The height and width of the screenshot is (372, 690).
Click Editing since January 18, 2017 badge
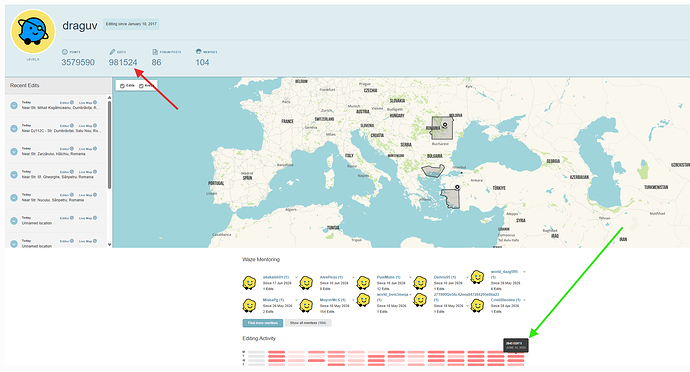pyautogui.click(x=131, y=24)
